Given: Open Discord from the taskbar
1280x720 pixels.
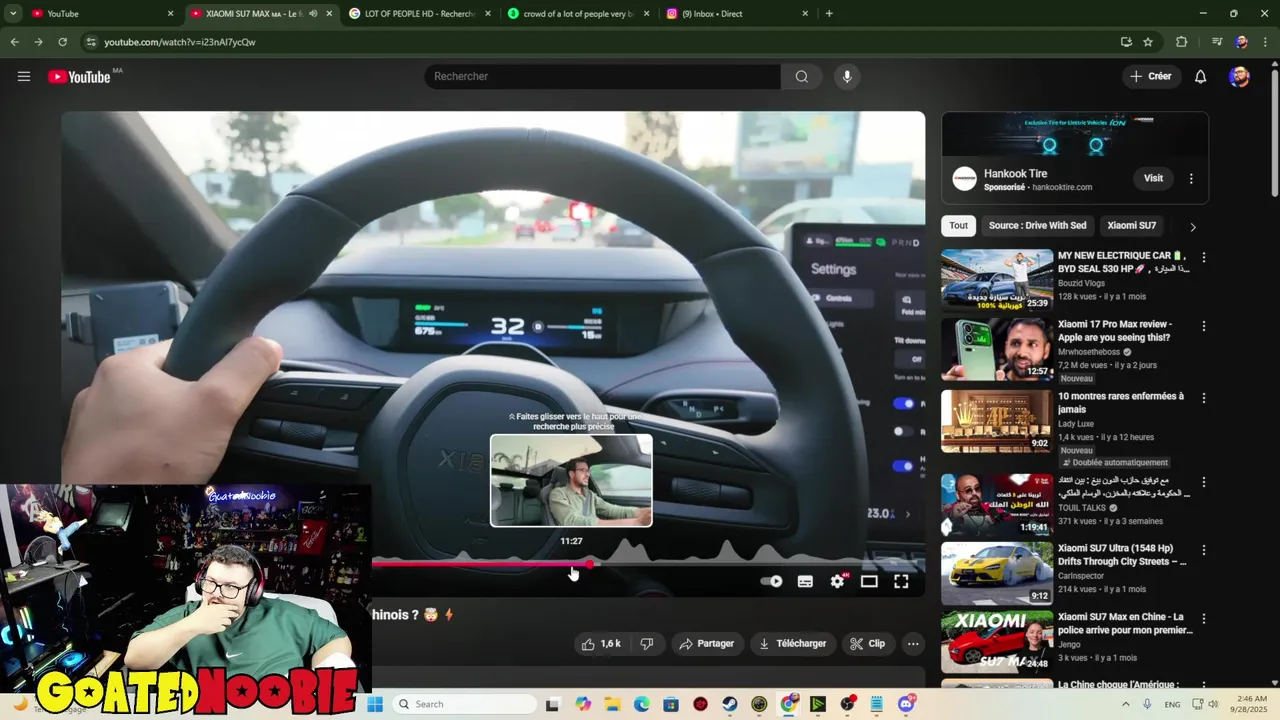Looking at the screenshot, I should [x=906, y=704].
